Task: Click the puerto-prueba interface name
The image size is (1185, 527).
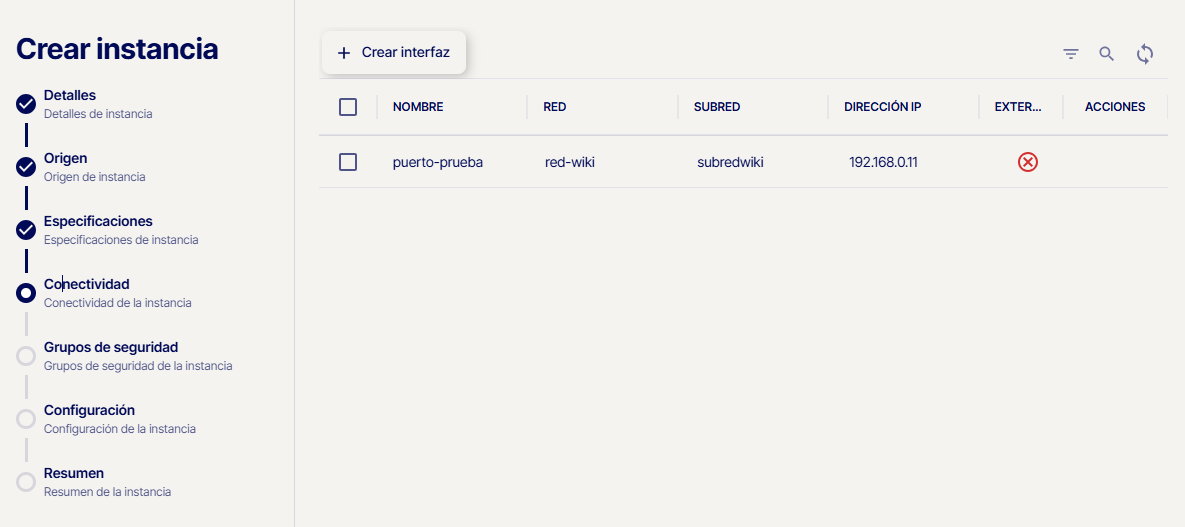Action: click(x=438, y=162)
